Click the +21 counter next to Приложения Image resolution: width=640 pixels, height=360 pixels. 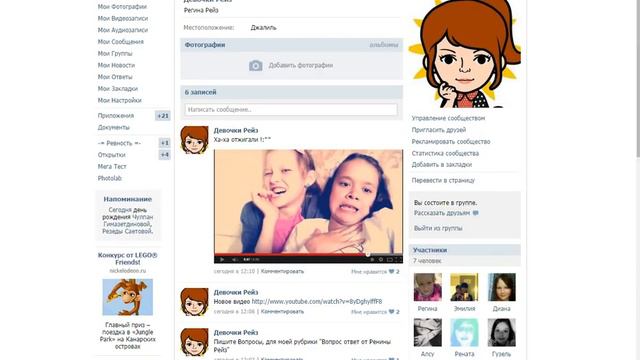[x=163, y=116]
